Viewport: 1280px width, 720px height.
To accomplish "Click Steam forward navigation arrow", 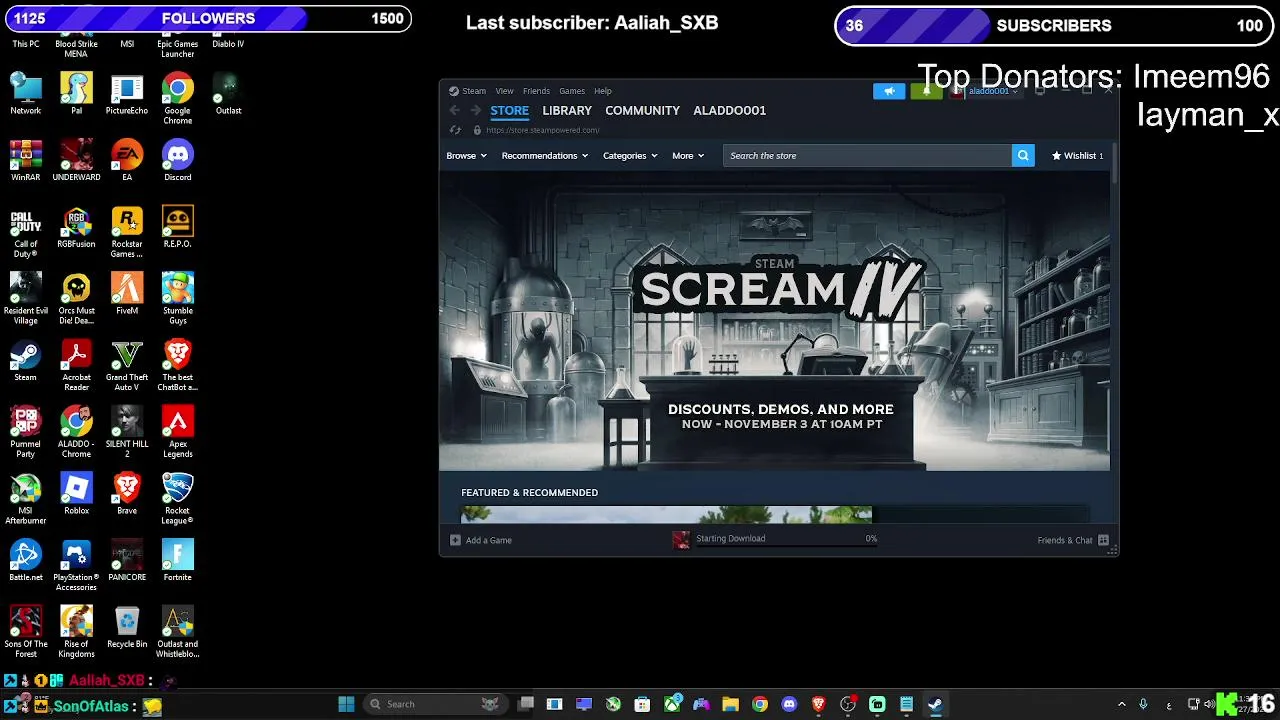I will [476, 111].
